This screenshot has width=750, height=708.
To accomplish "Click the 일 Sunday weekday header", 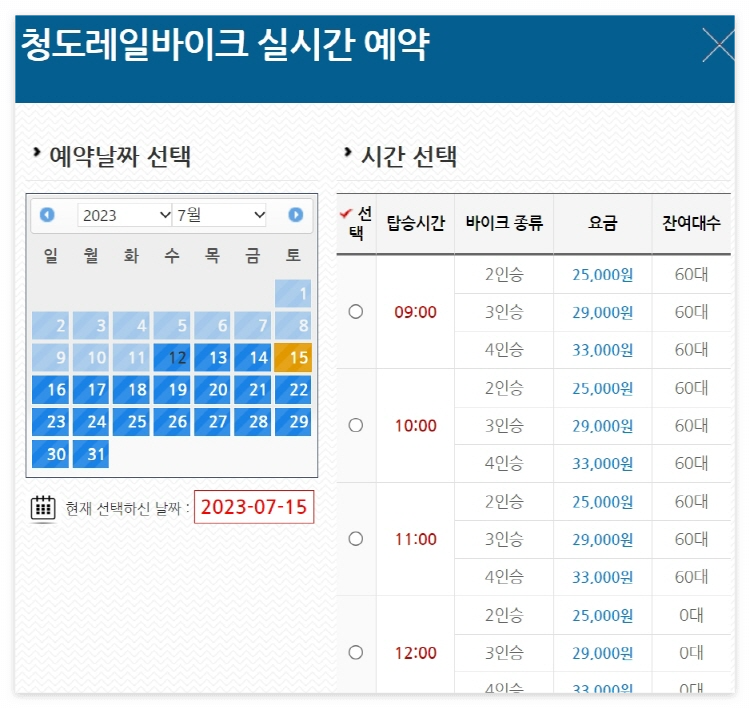I will tap(51, 254).
